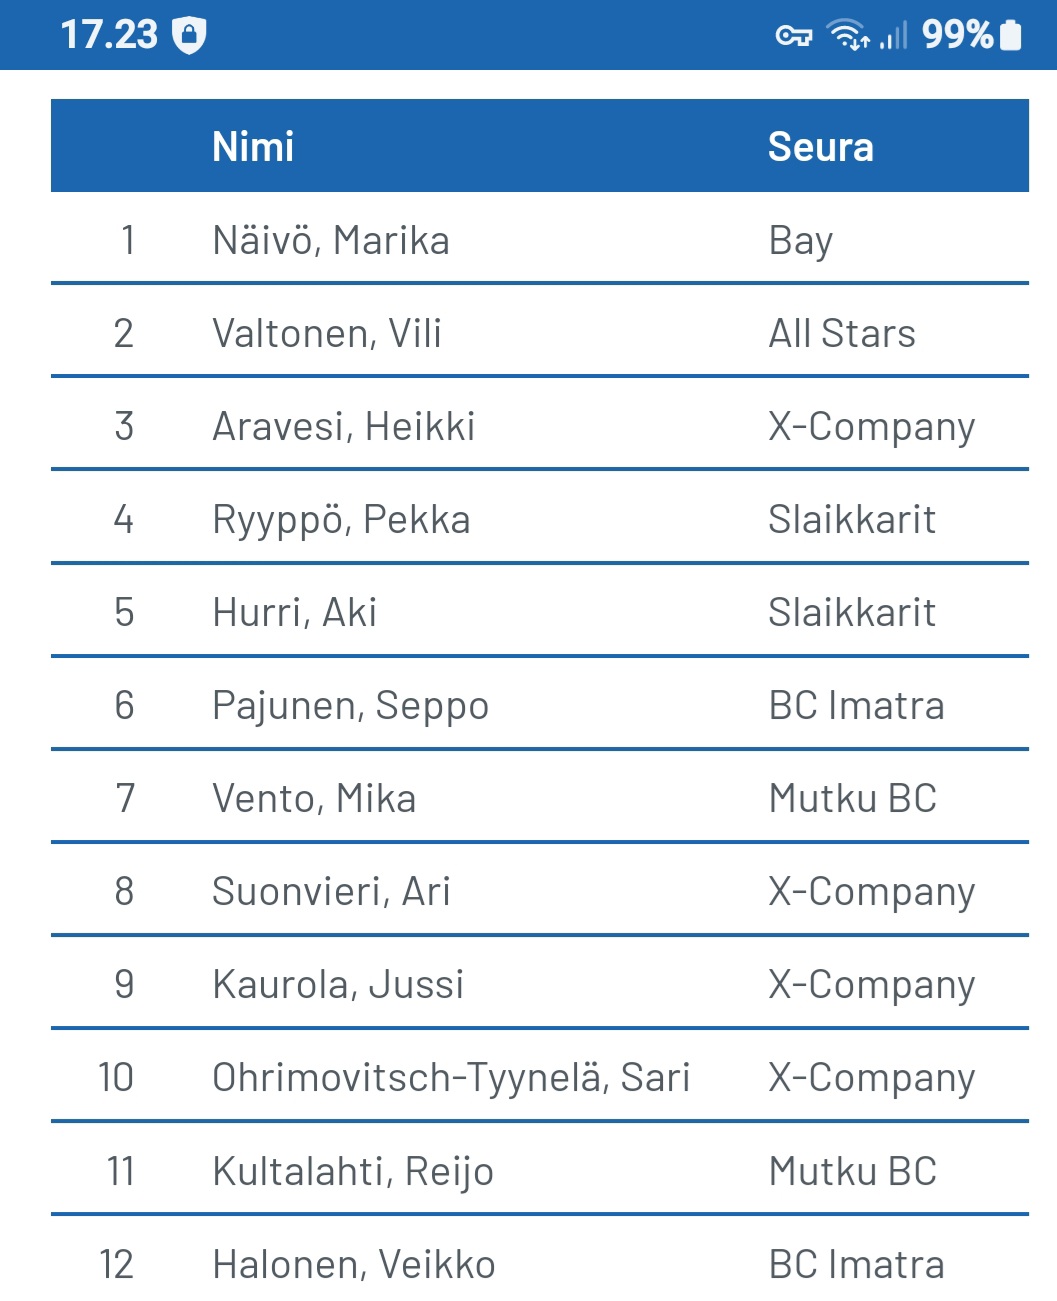Select Vento, Mika in the table
This screenshot has height=1301, width=1057.
[314, 798]
